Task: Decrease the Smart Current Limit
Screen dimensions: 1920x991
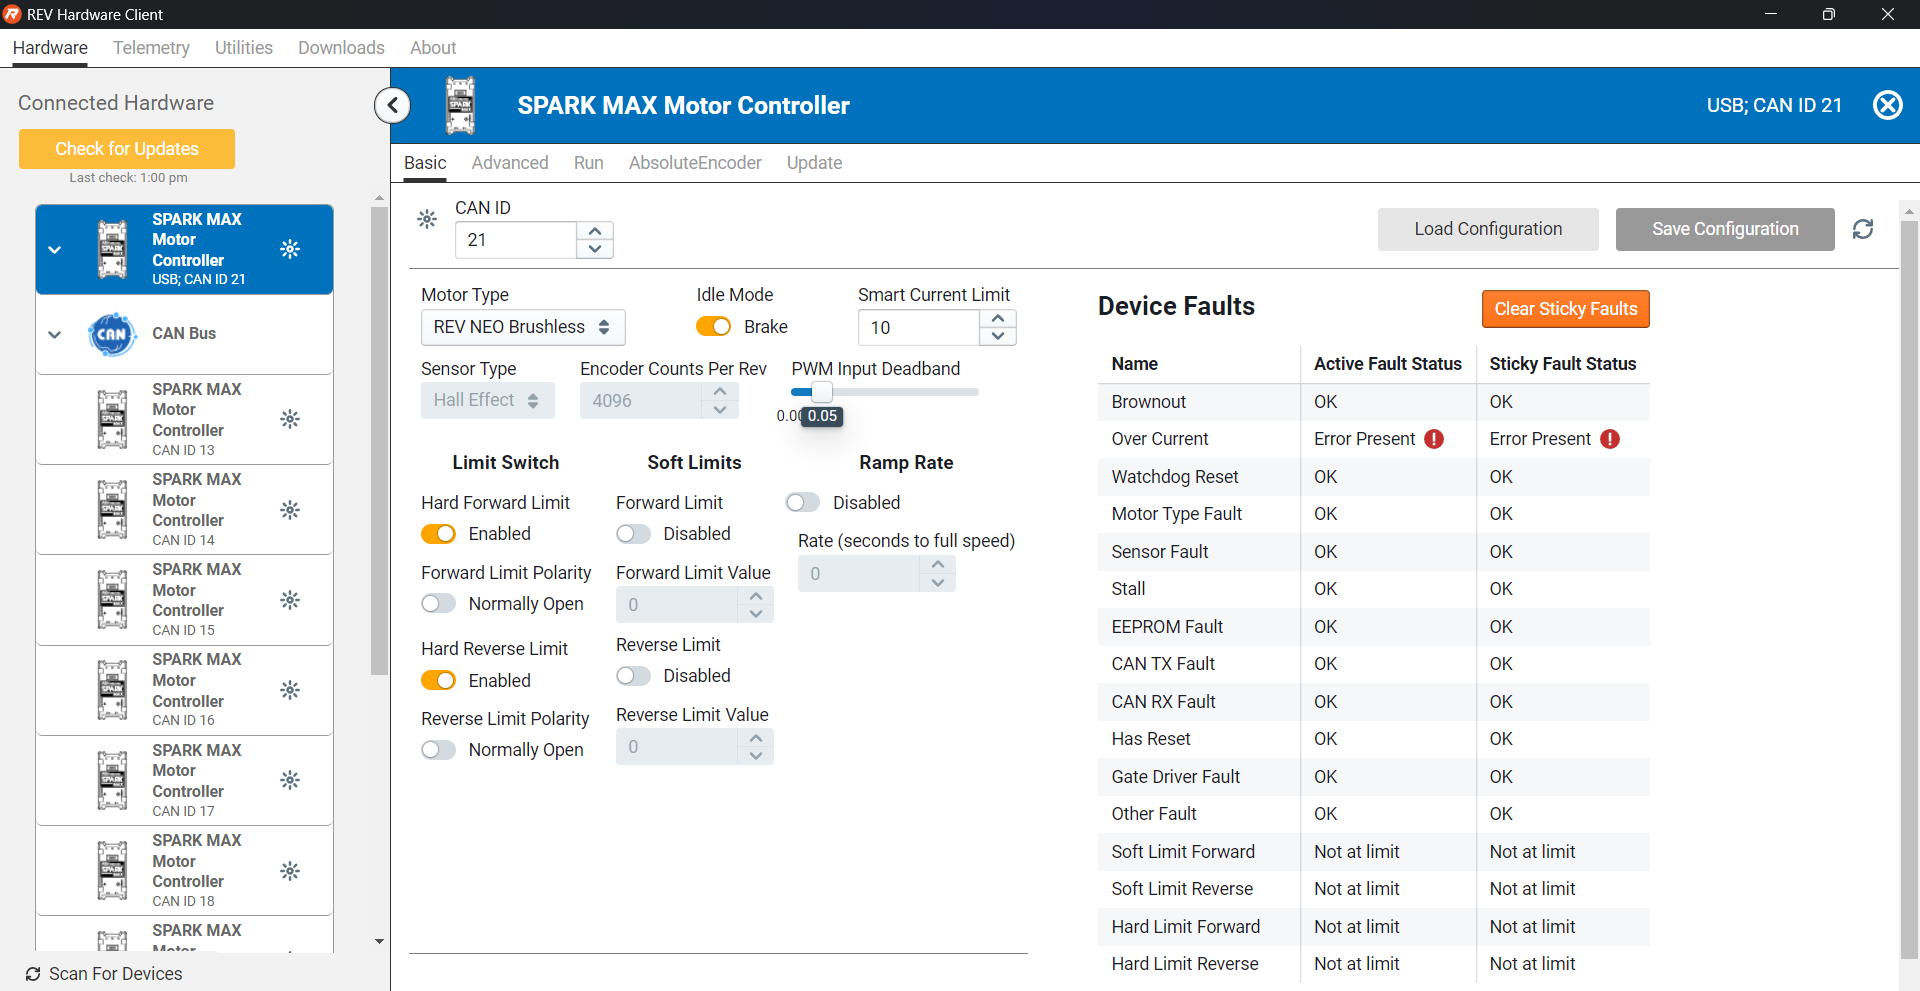Action: click(x=998, y=336)
